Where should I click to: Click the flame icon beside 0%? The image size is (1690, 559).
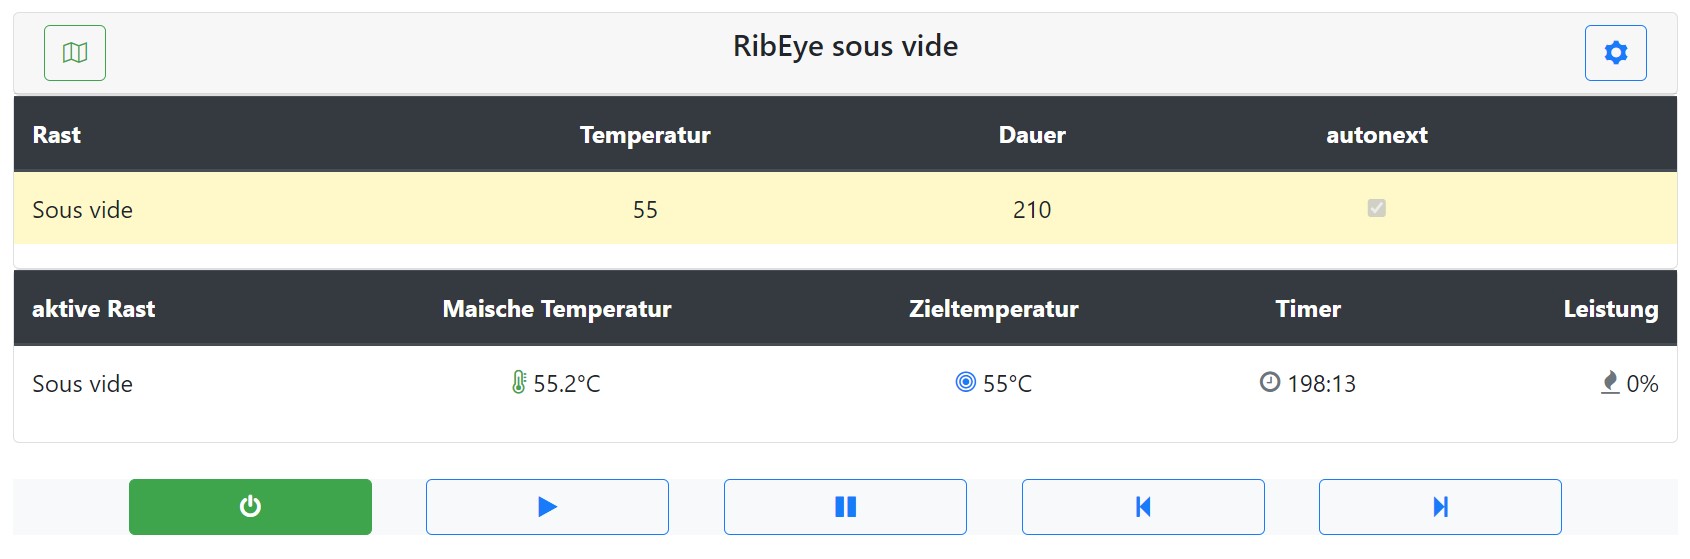pos(1610,382)
